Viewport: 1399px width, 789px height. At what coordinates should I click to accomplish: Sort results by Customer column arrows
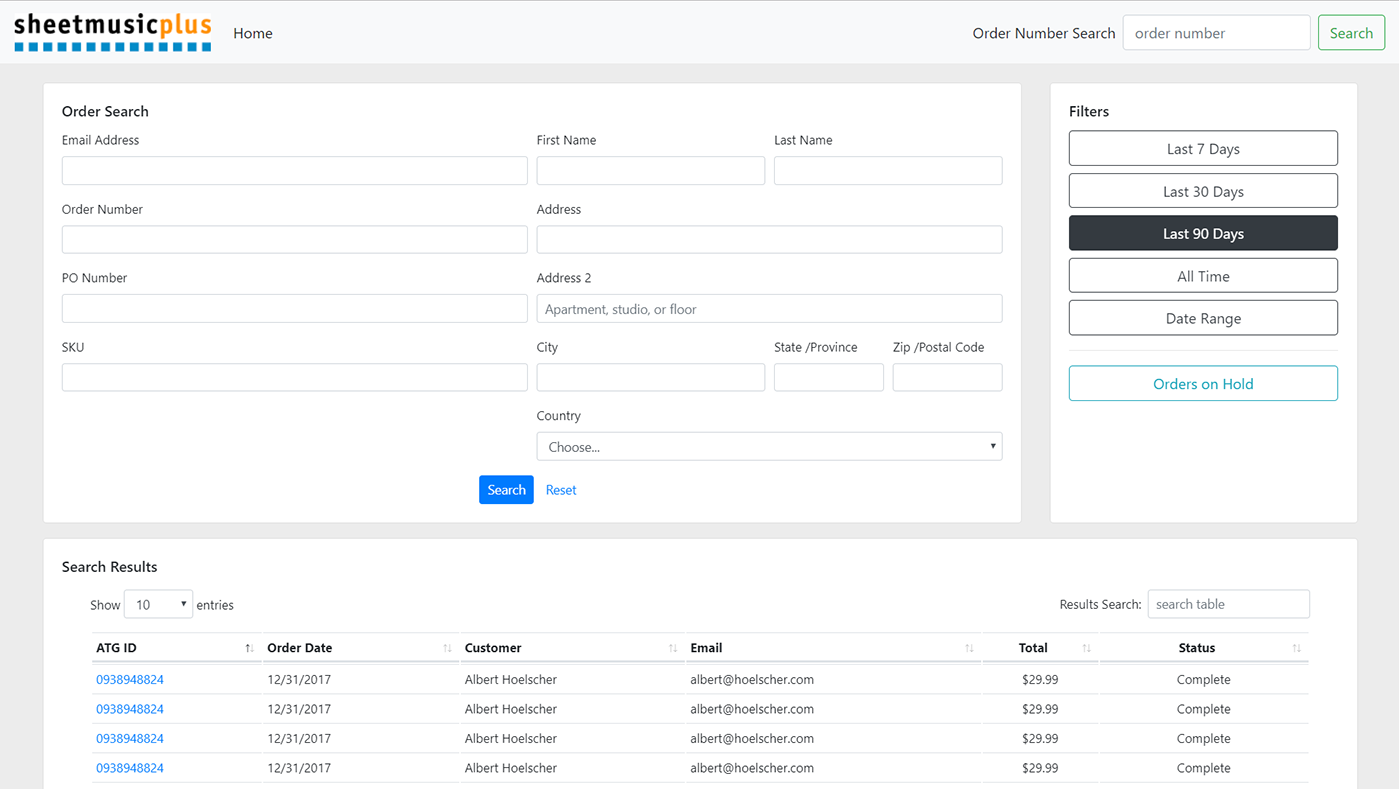673,648
